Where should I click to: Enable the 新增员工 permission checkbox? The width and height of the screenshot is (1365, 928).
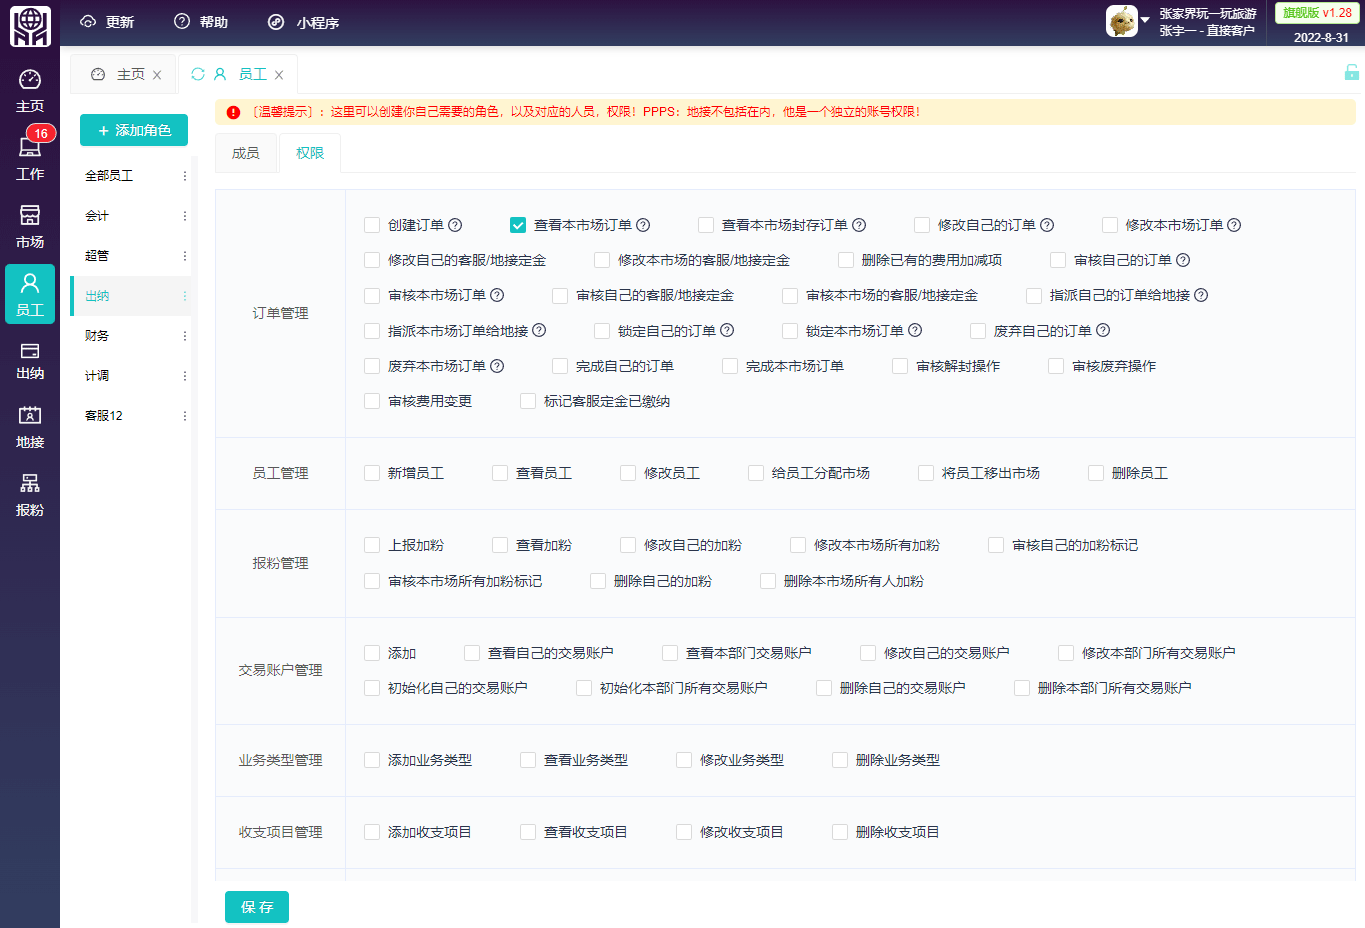(x=371, y=473)
